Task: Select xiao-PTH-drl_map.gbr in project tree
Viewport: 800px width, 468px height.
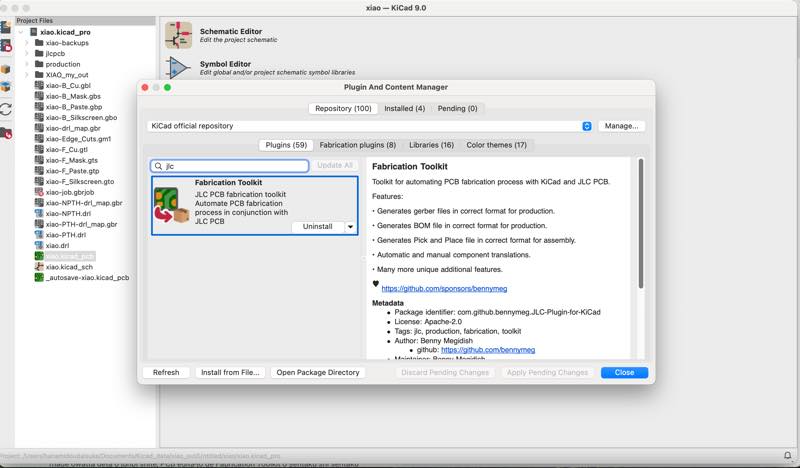Action: (81, 224)
